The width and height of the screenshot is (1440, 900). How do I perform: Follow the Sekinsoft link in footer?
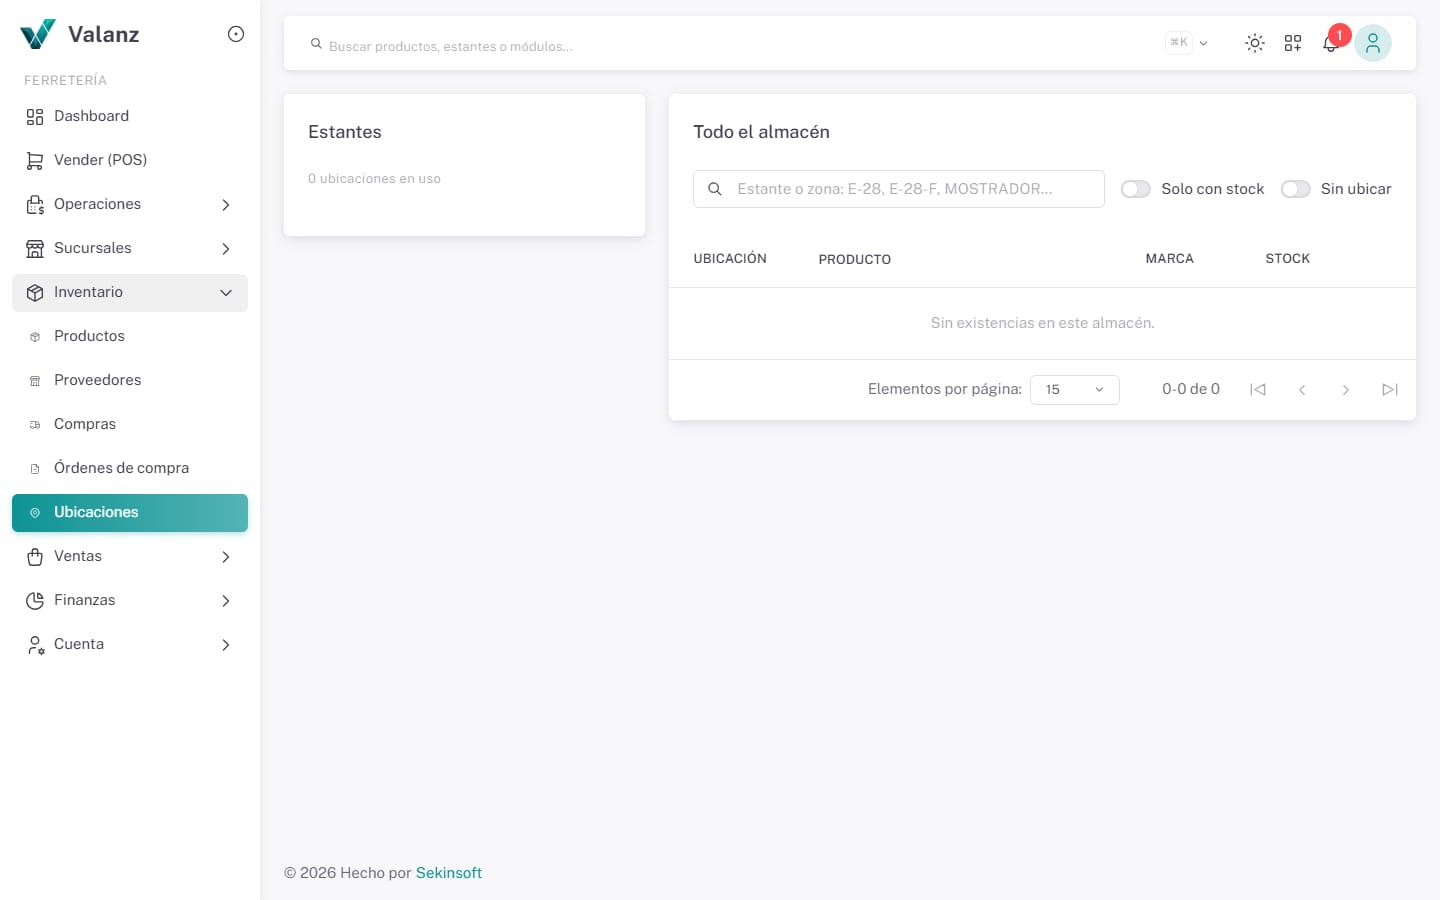click(x=449, y=873)
